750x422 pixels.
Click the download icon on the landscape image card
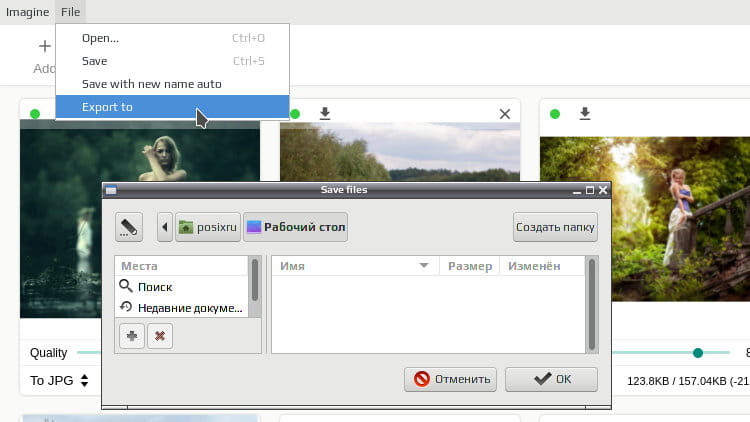point(325,113)
